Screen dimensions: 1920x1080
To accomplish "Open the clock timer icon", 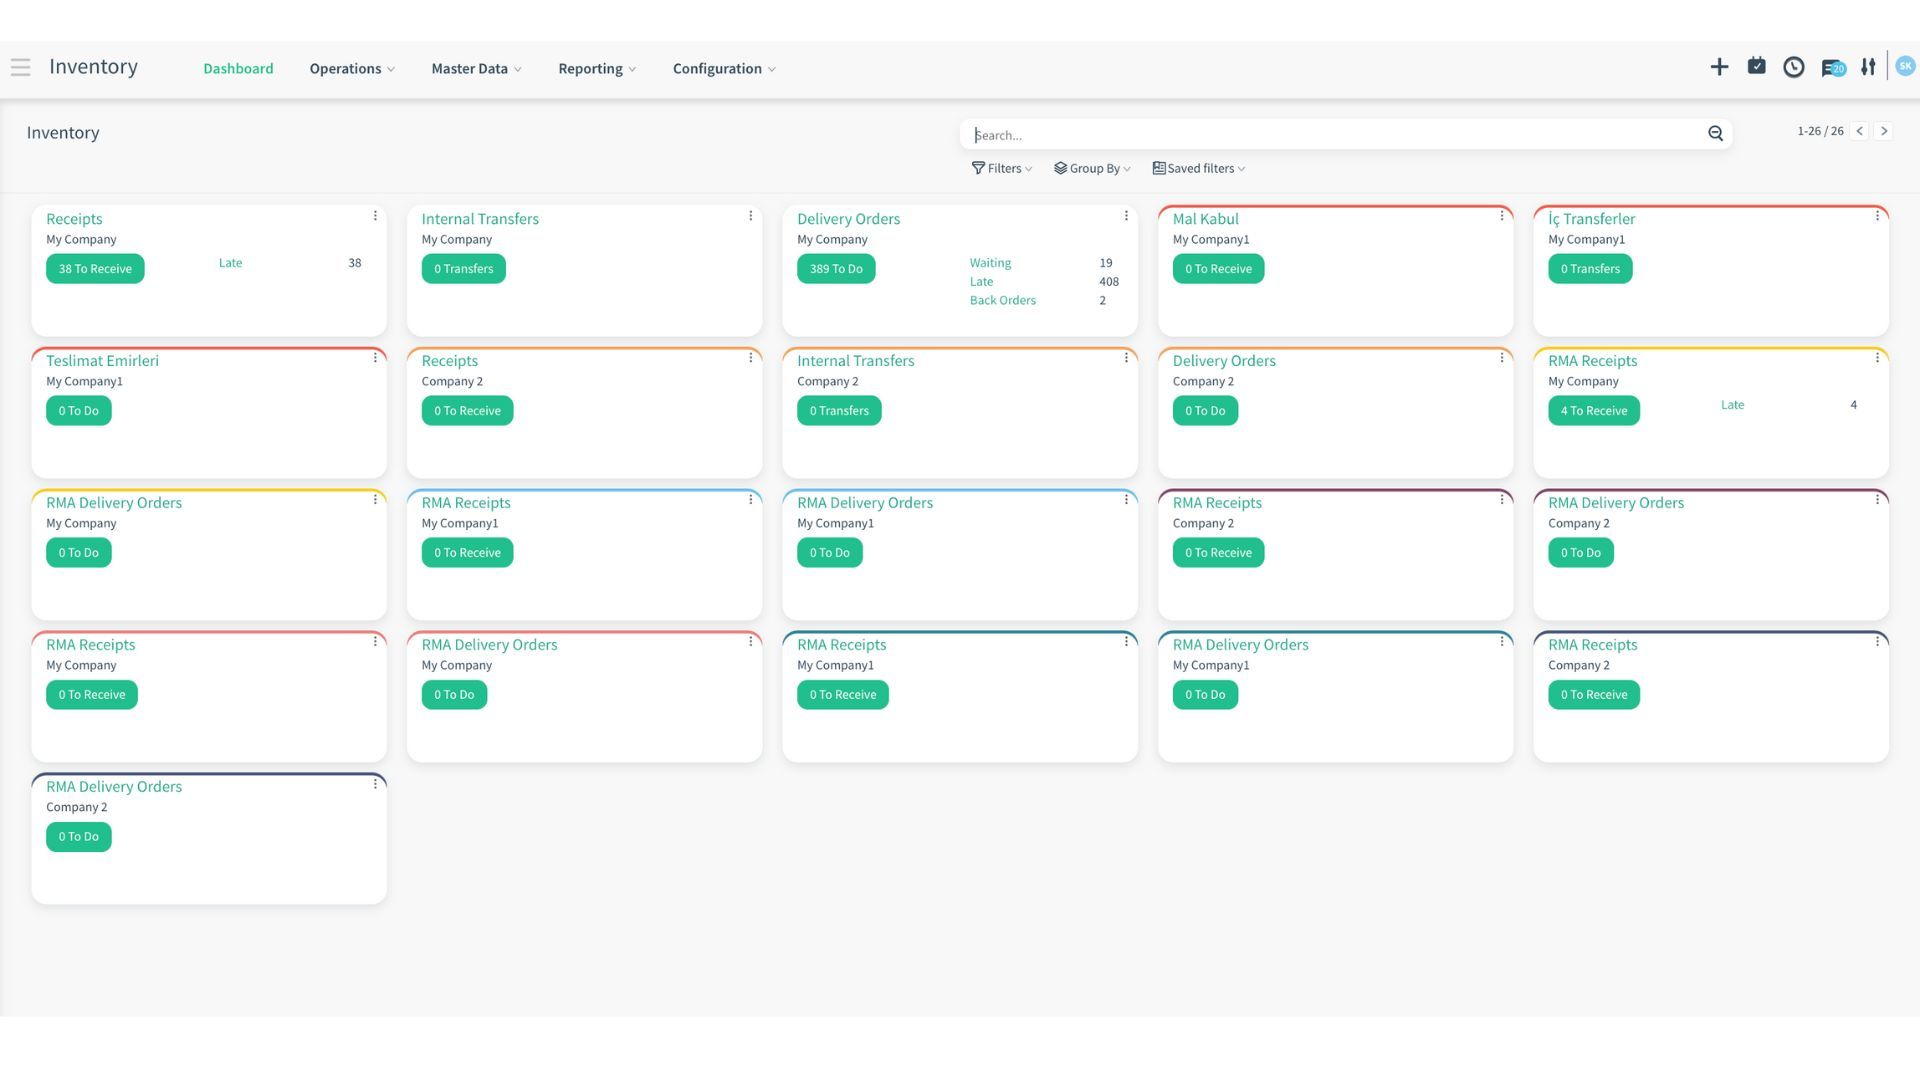I will click(1794, 67).
